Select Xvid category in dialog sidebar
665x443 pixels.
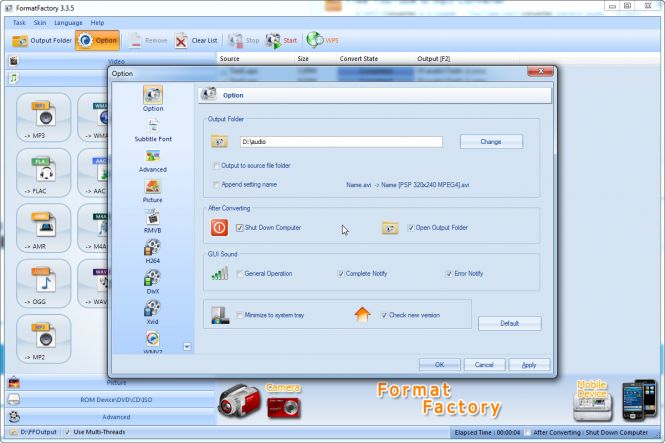(x=153, y=312)
